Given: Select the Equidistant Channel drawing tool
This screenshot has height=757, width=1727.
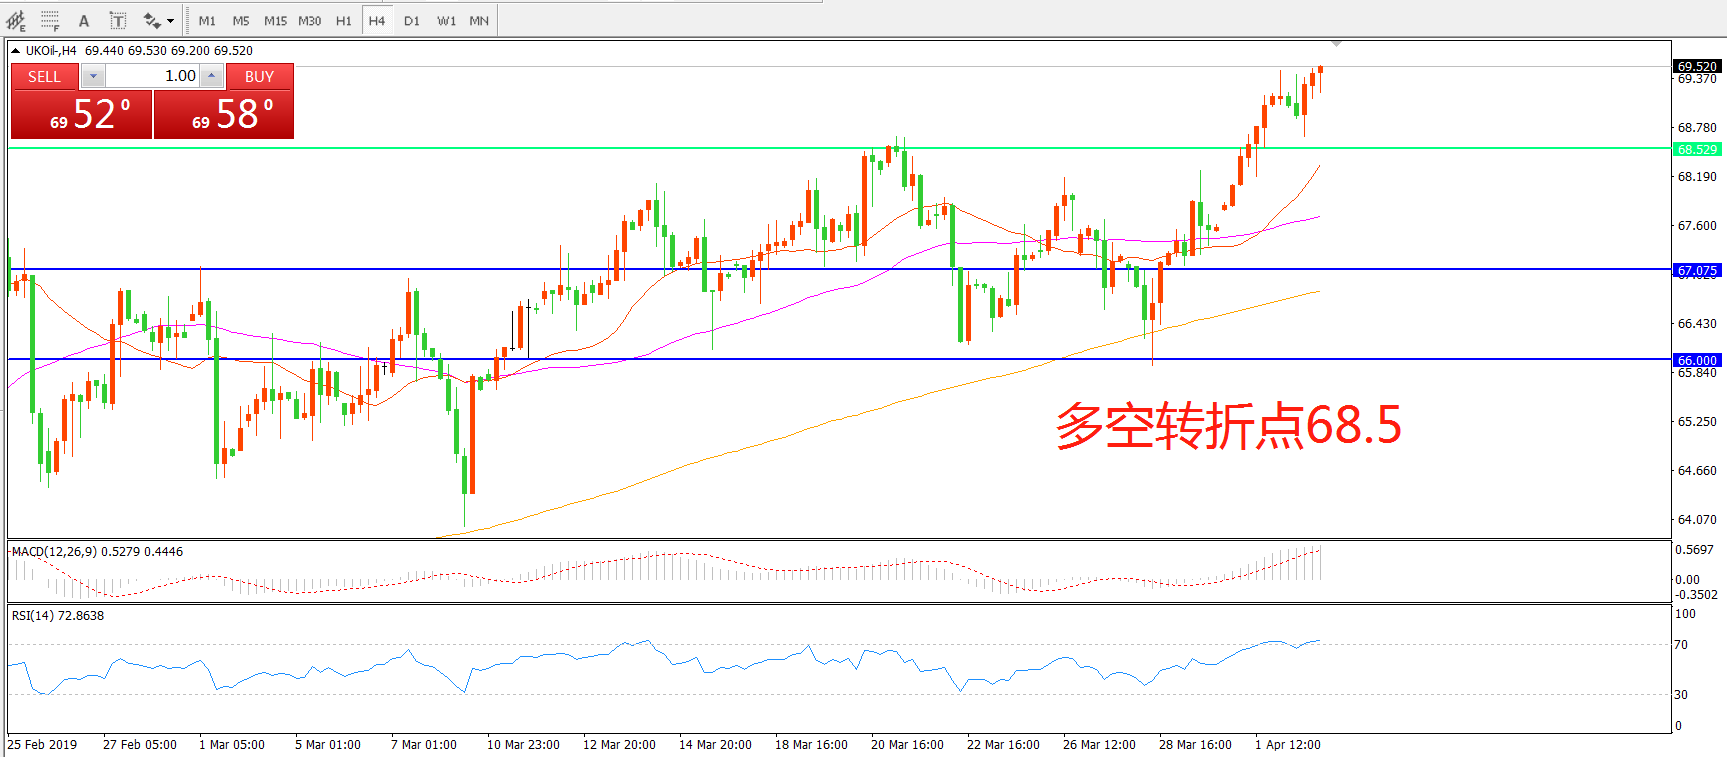Looking at the screenshot, I should click(x=16, y=20).
